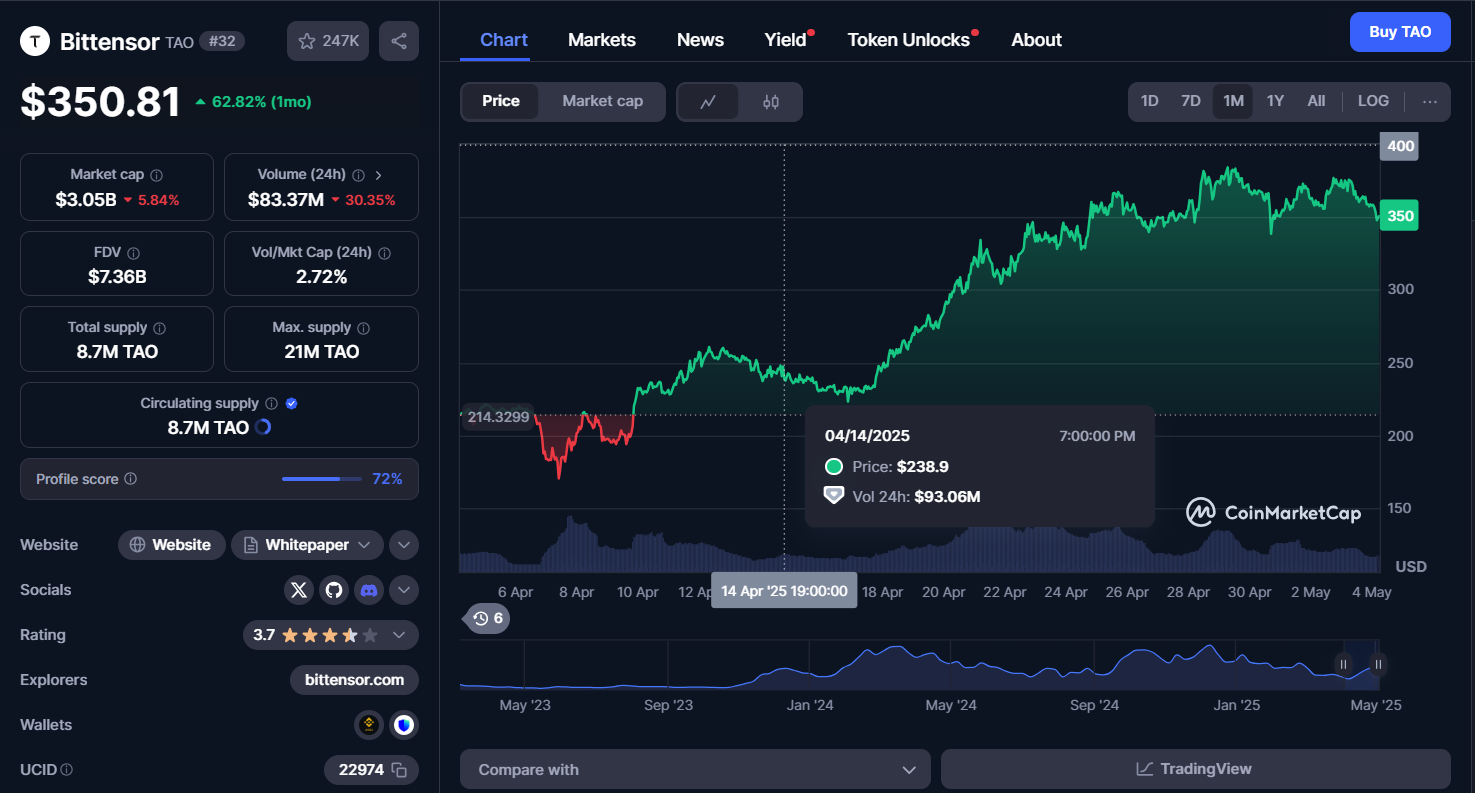Click the circulating supply progress ring
The image size is (1475, 793).
(x=263, y=428)
